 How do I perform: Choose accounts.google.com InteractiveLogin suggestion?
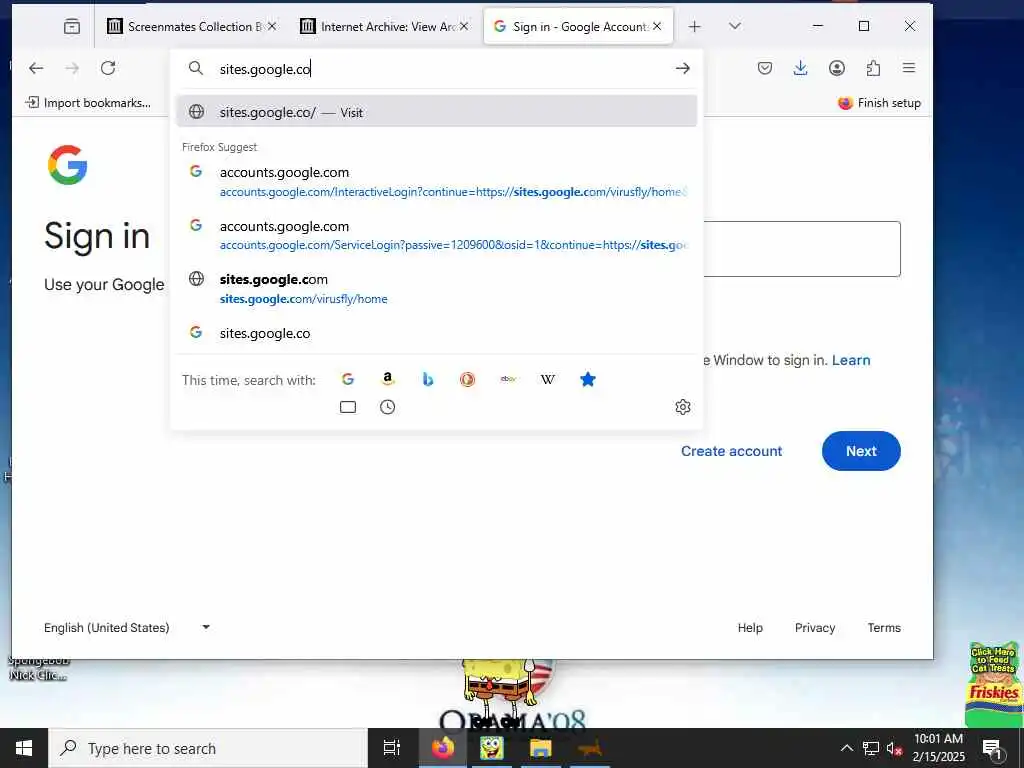tap(436, 182)
